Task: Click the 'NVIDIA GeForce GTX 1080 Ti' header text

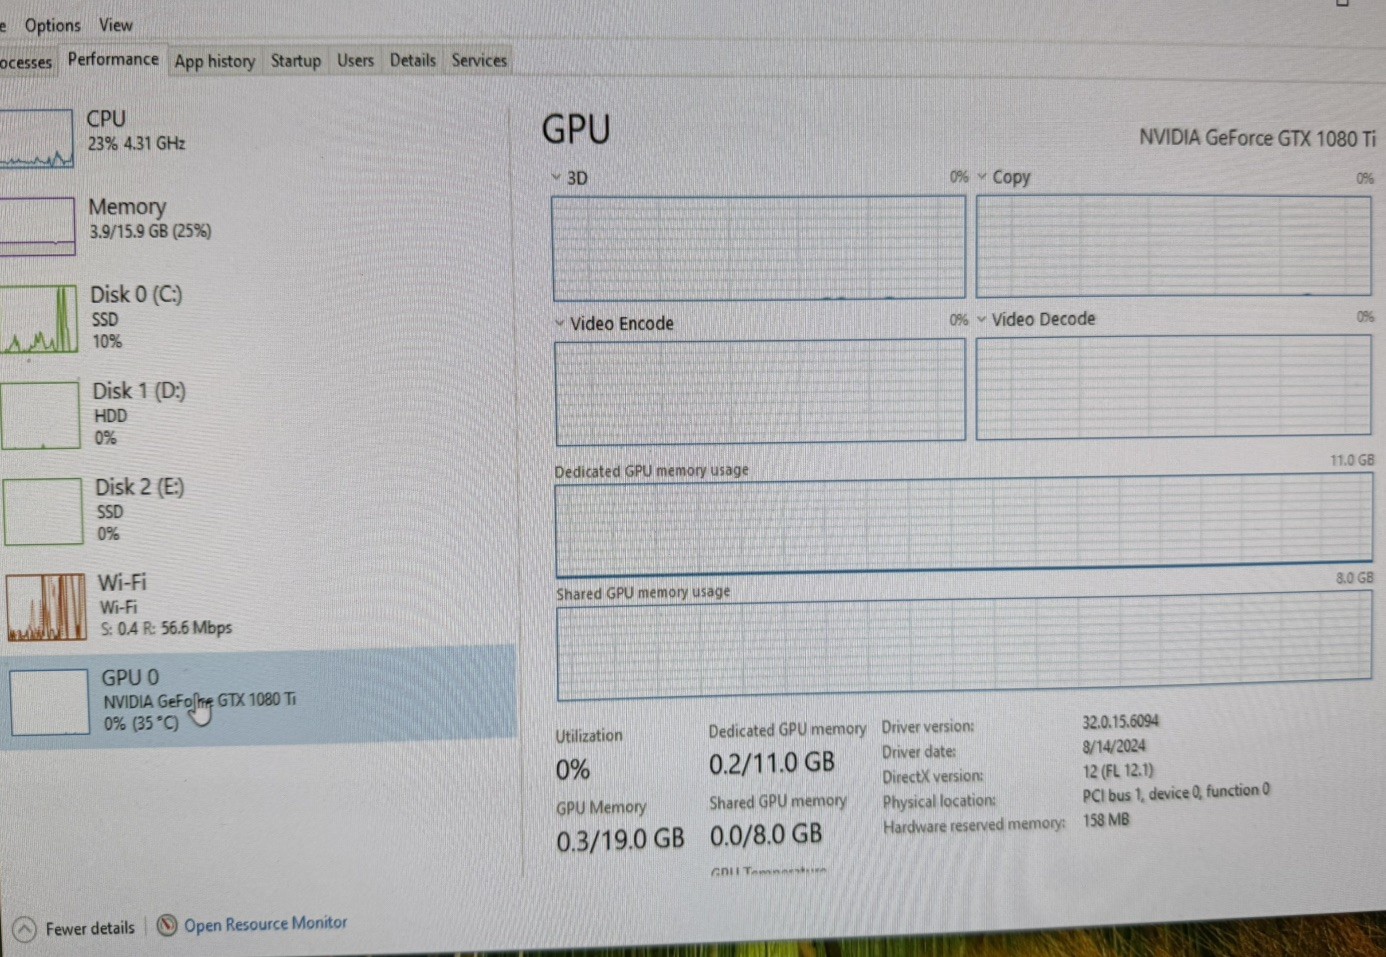Action: [x=1257, y=138]
